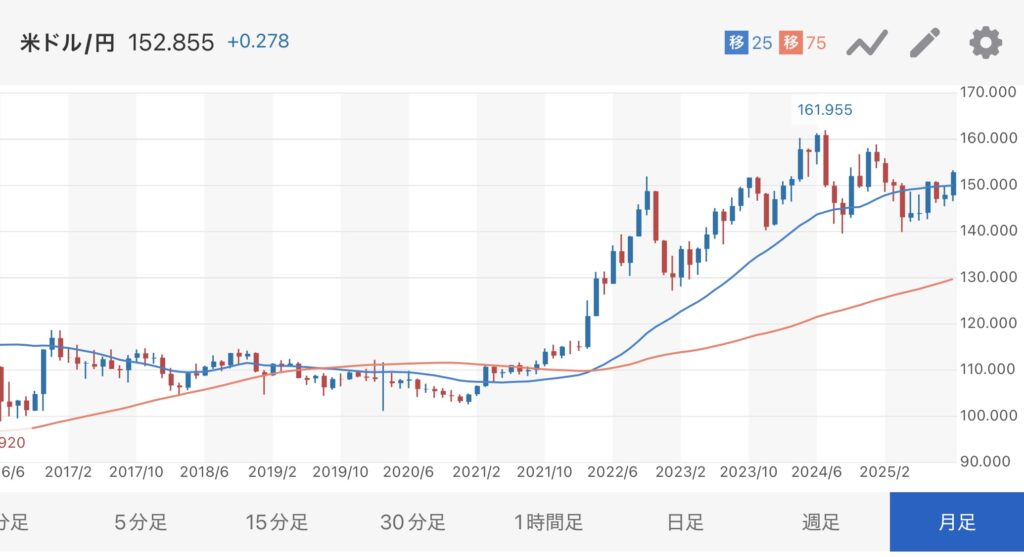Select the pencil drawing tool
The image size is (1024, 557).
click(925, 44)
